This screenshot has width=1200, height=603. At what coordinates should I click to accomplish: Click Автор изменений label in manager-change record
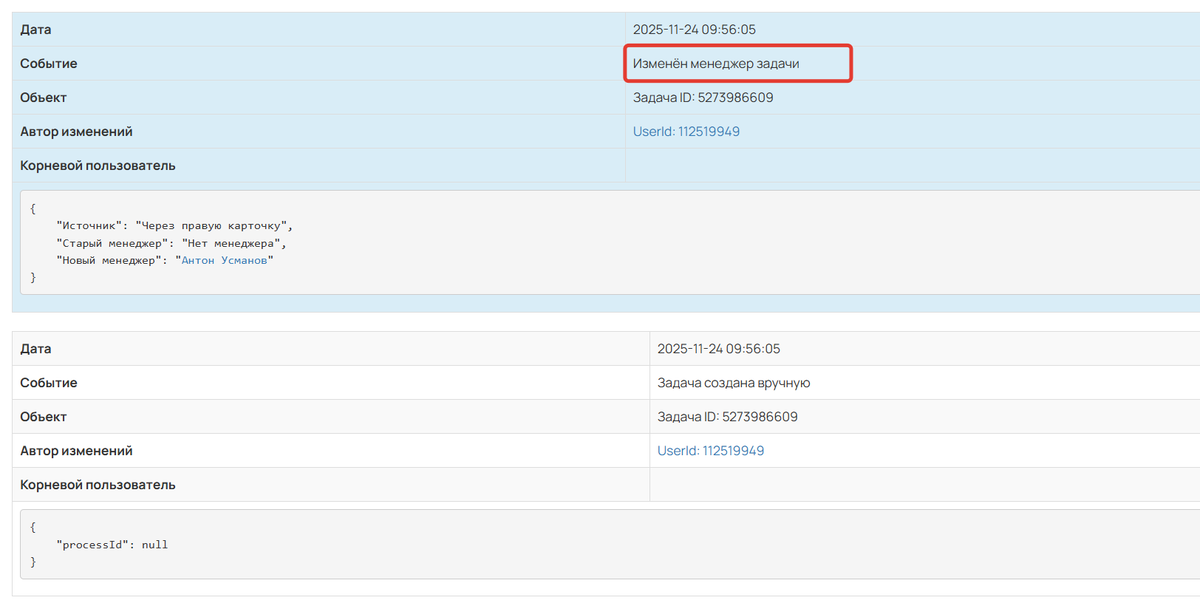76,131
